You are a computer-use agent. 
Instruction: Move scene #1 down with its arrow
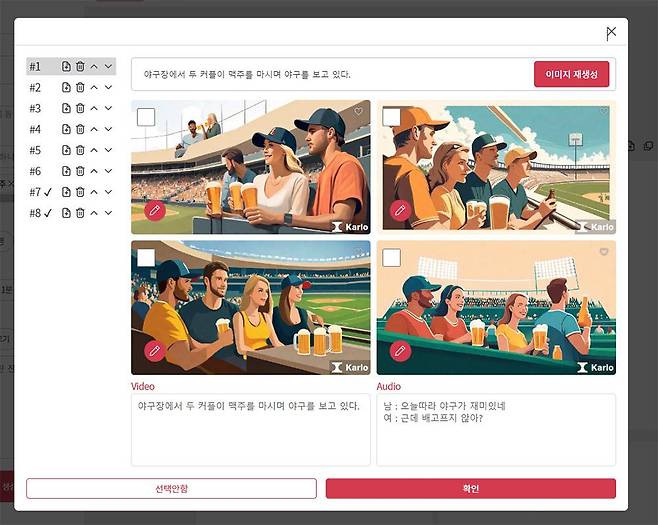(108, 66)
